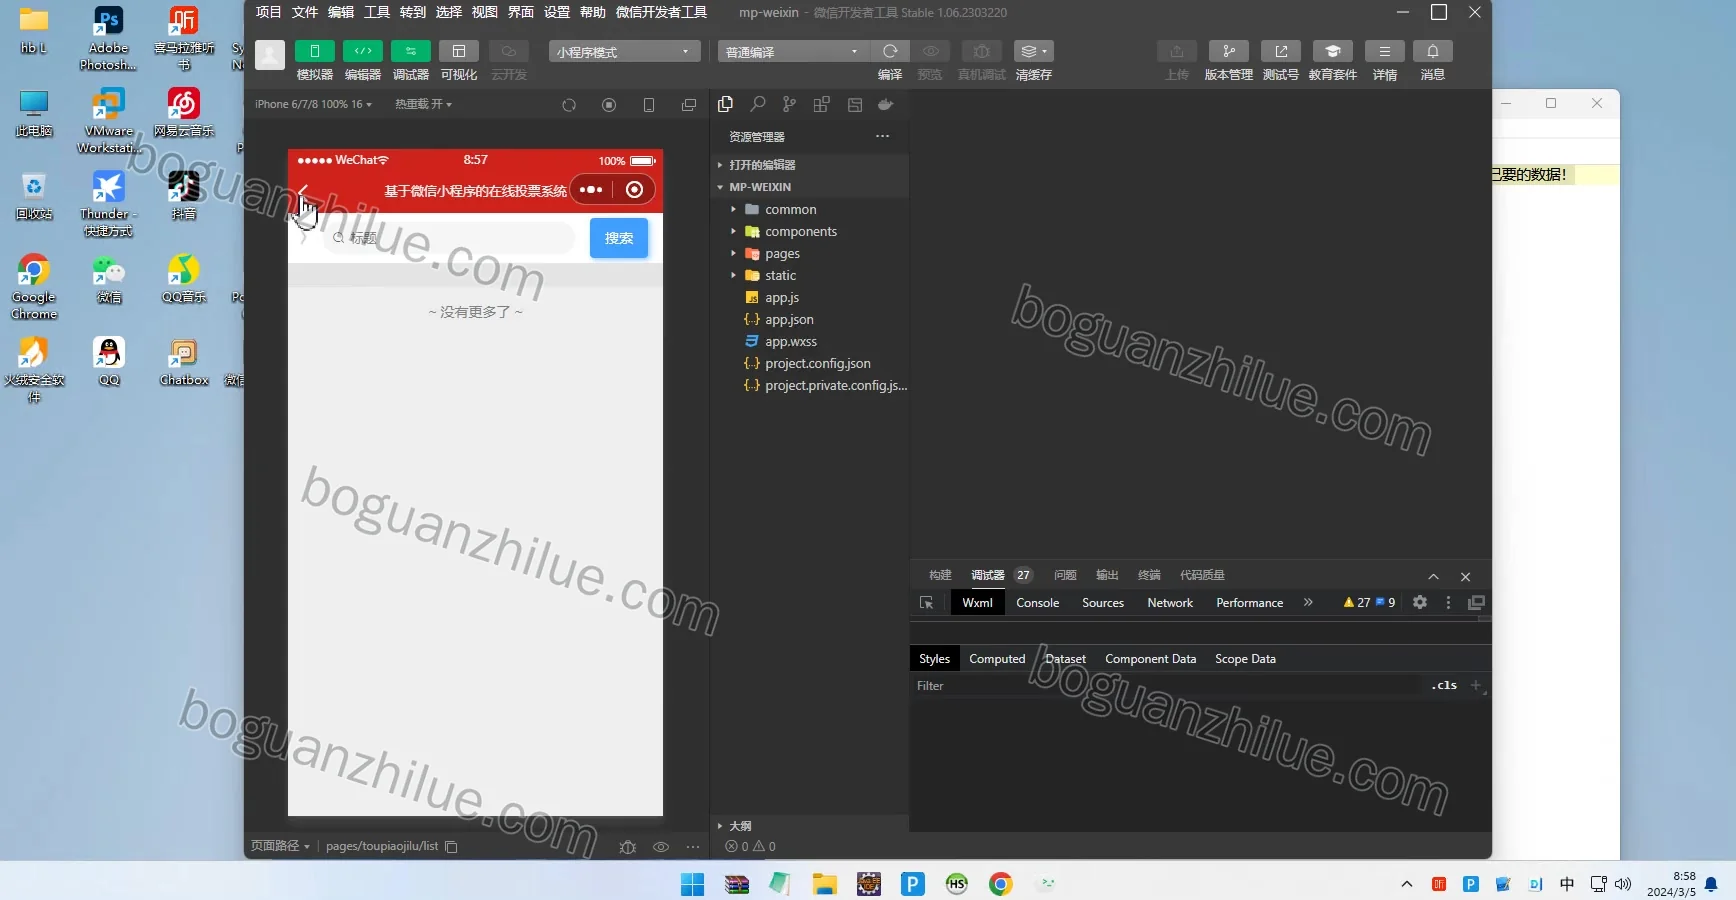The image size is (1736, 900).
Task: Click the Filter styles input field
Action: (1165, 686)
